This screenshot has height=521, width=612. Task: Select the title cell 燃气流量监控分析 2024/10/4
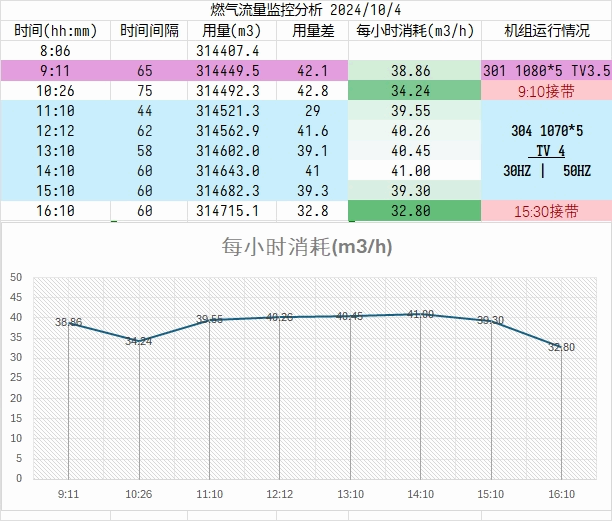pyautogui.click(x=305, y=9)
